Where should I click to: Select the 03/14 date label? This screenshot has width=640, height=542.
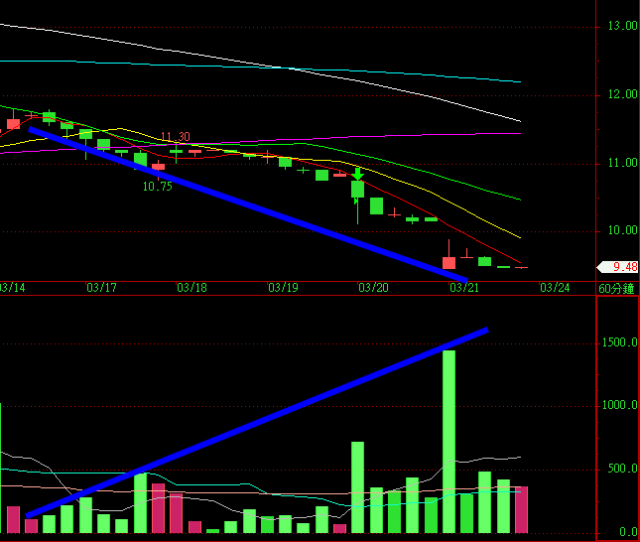click(x=12, y=288)
